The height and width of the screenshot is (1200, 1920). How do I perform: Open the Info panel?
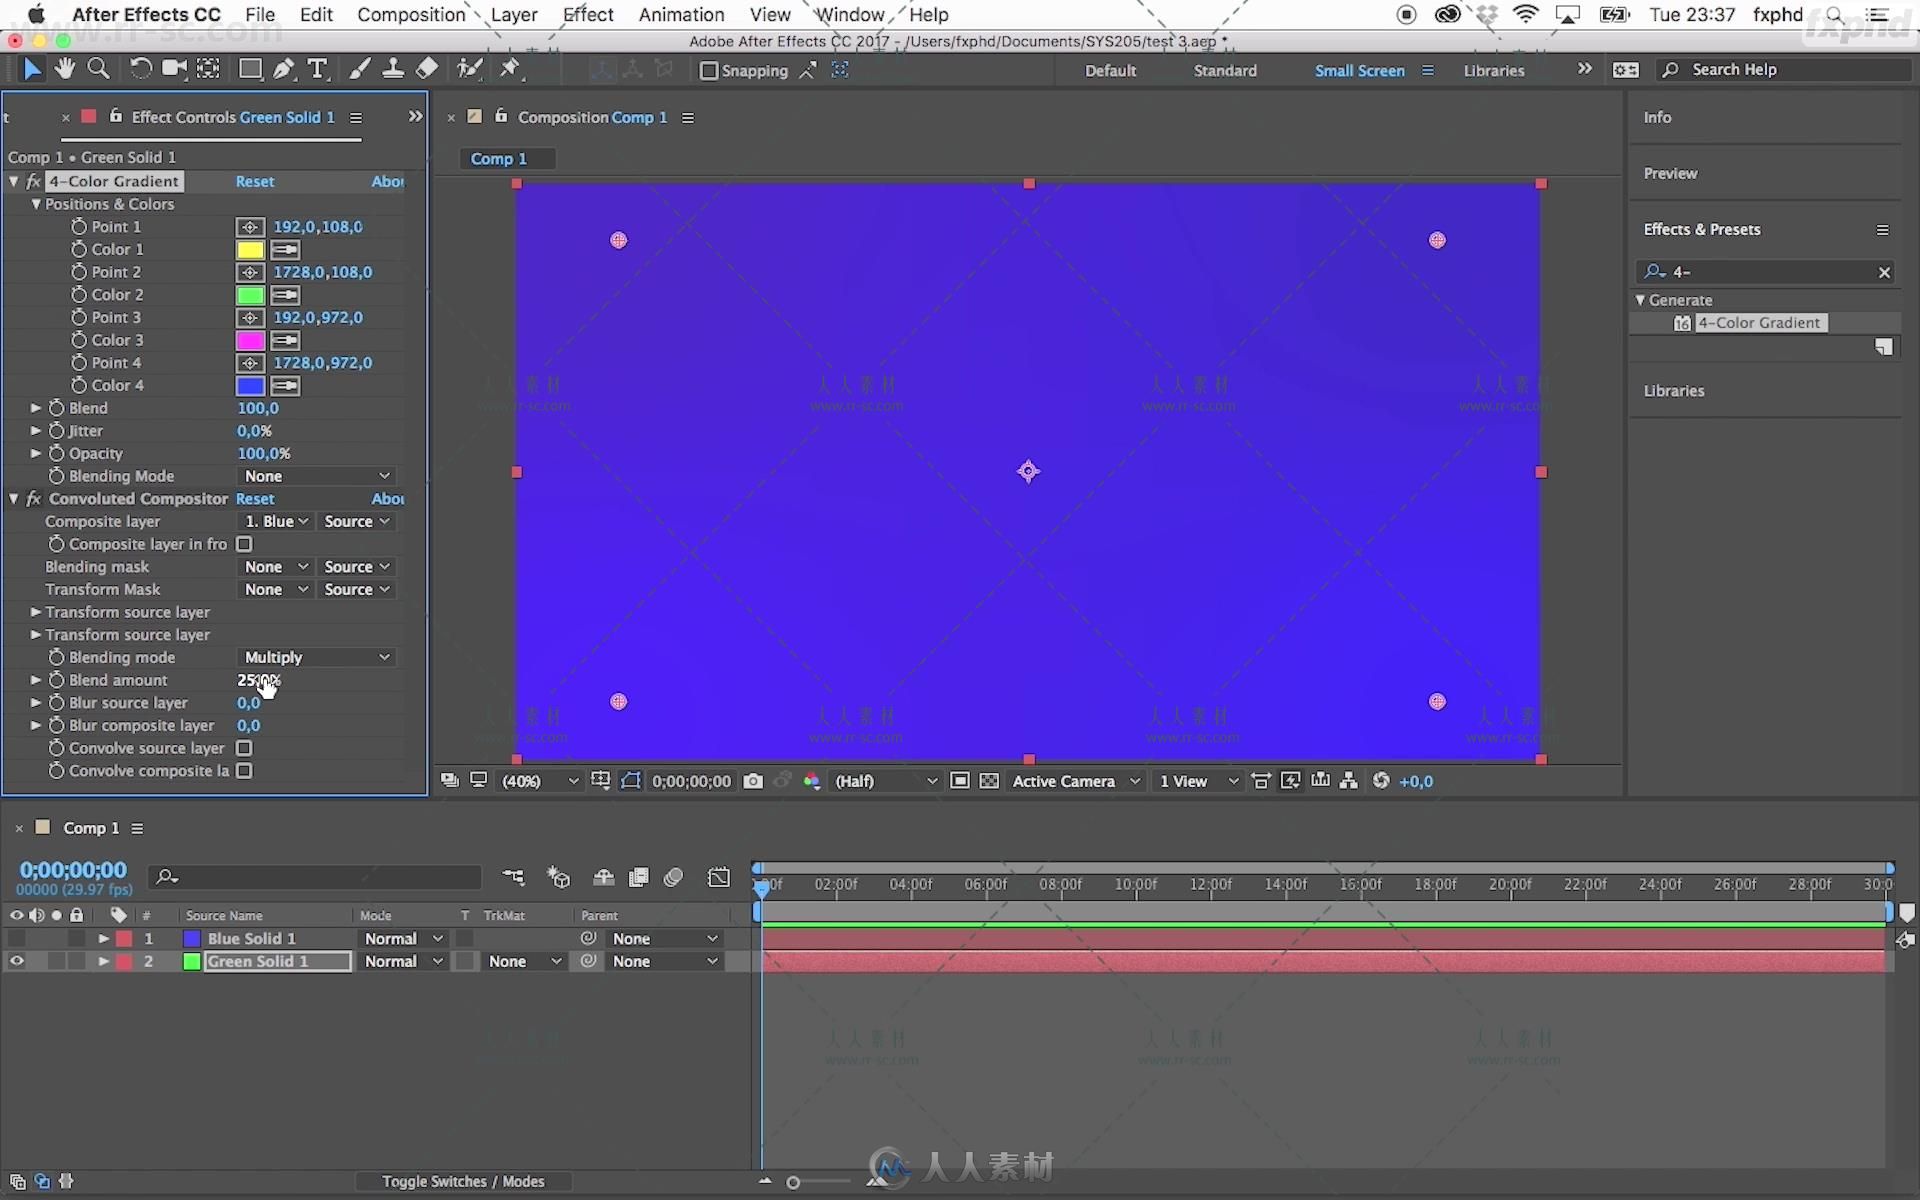(x=1657, y=117)
